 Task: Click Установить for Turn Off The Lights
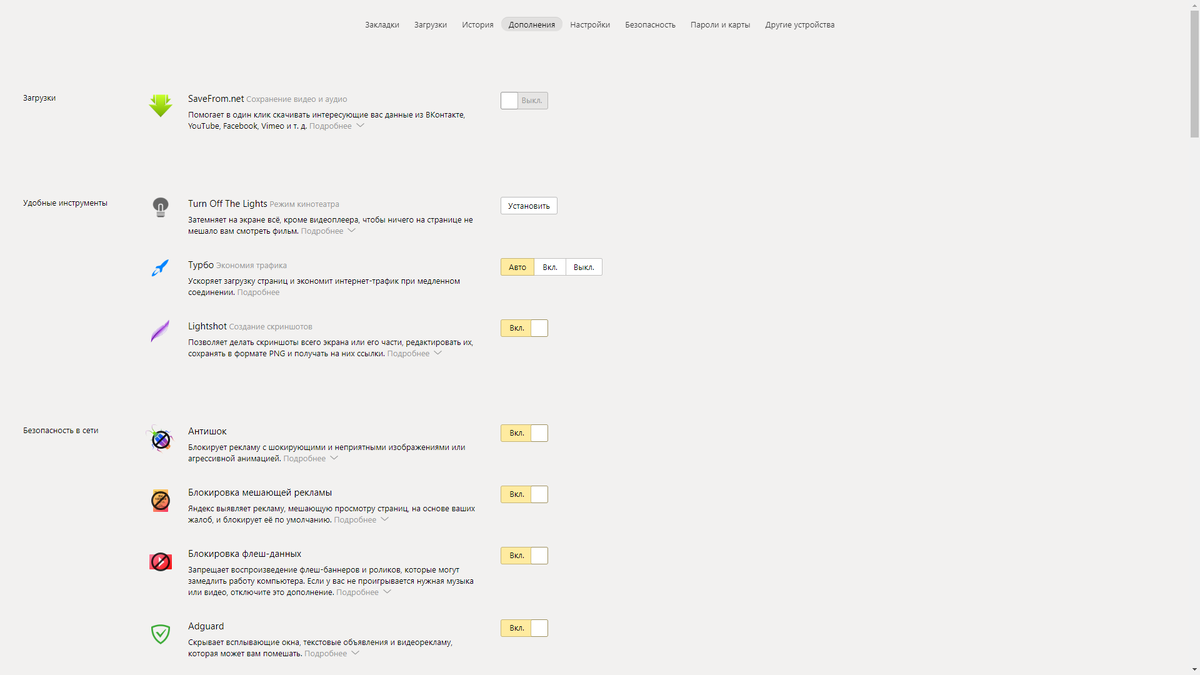pyautogui.click(x=529, y=205)
